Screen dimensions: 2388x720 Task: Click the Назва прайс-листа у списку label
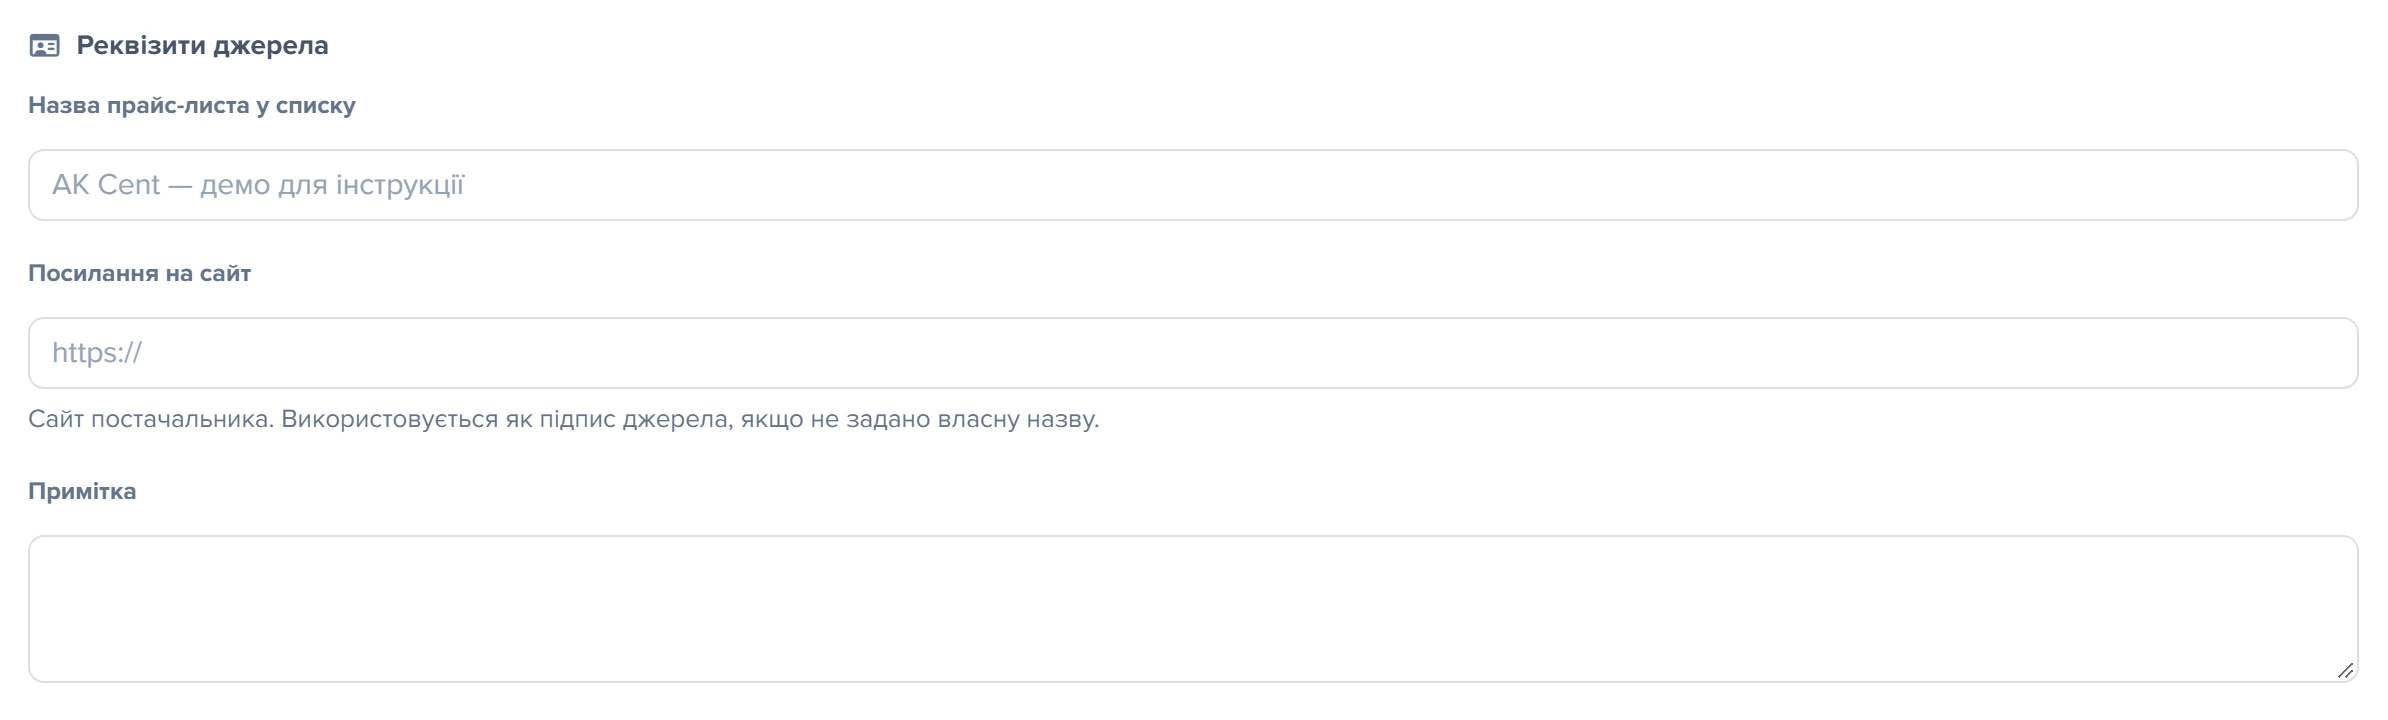point(192,105)
